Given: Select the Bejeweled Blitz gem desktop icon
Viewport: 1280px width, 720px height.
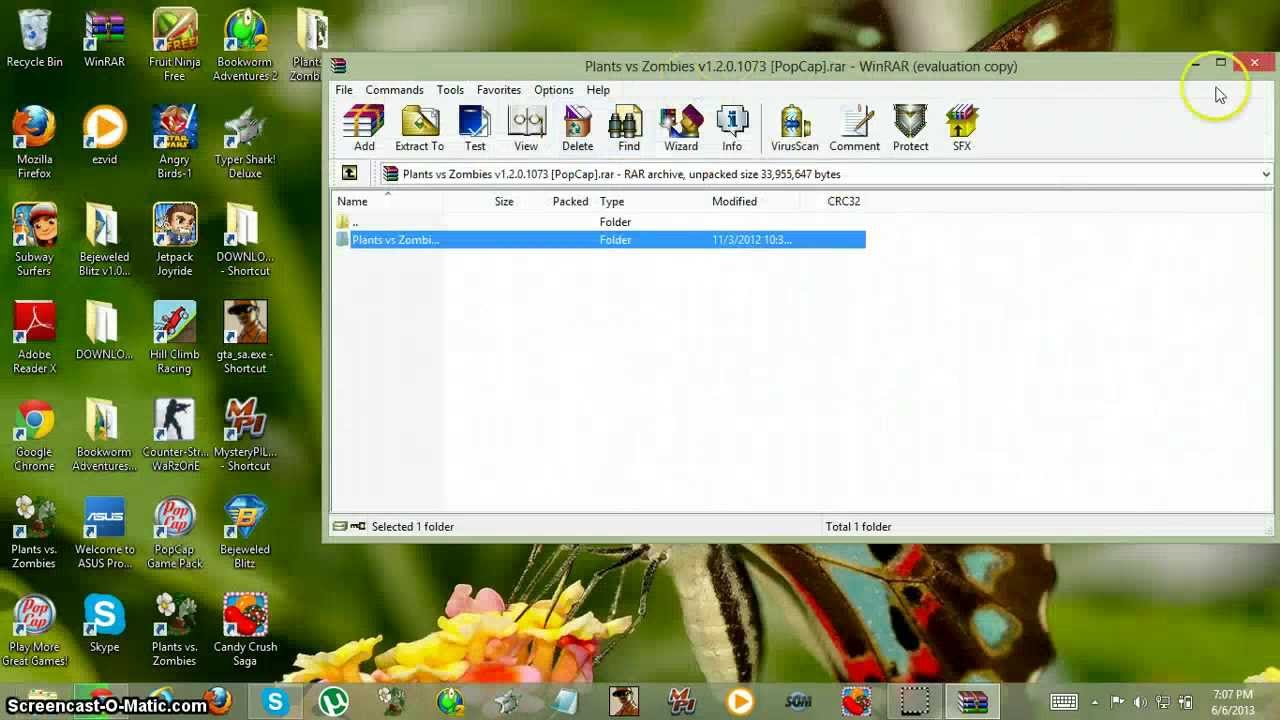Looking at the screenshot, I should pos(245,532).
